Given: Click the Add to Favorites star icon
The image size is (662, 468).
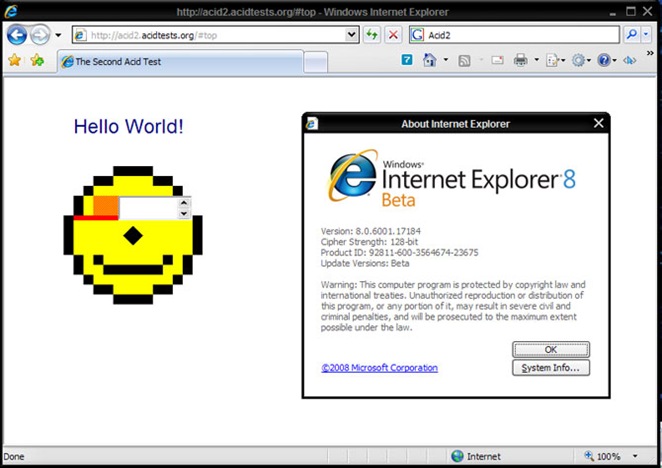Looking at the screenshot, I should 37,60.
